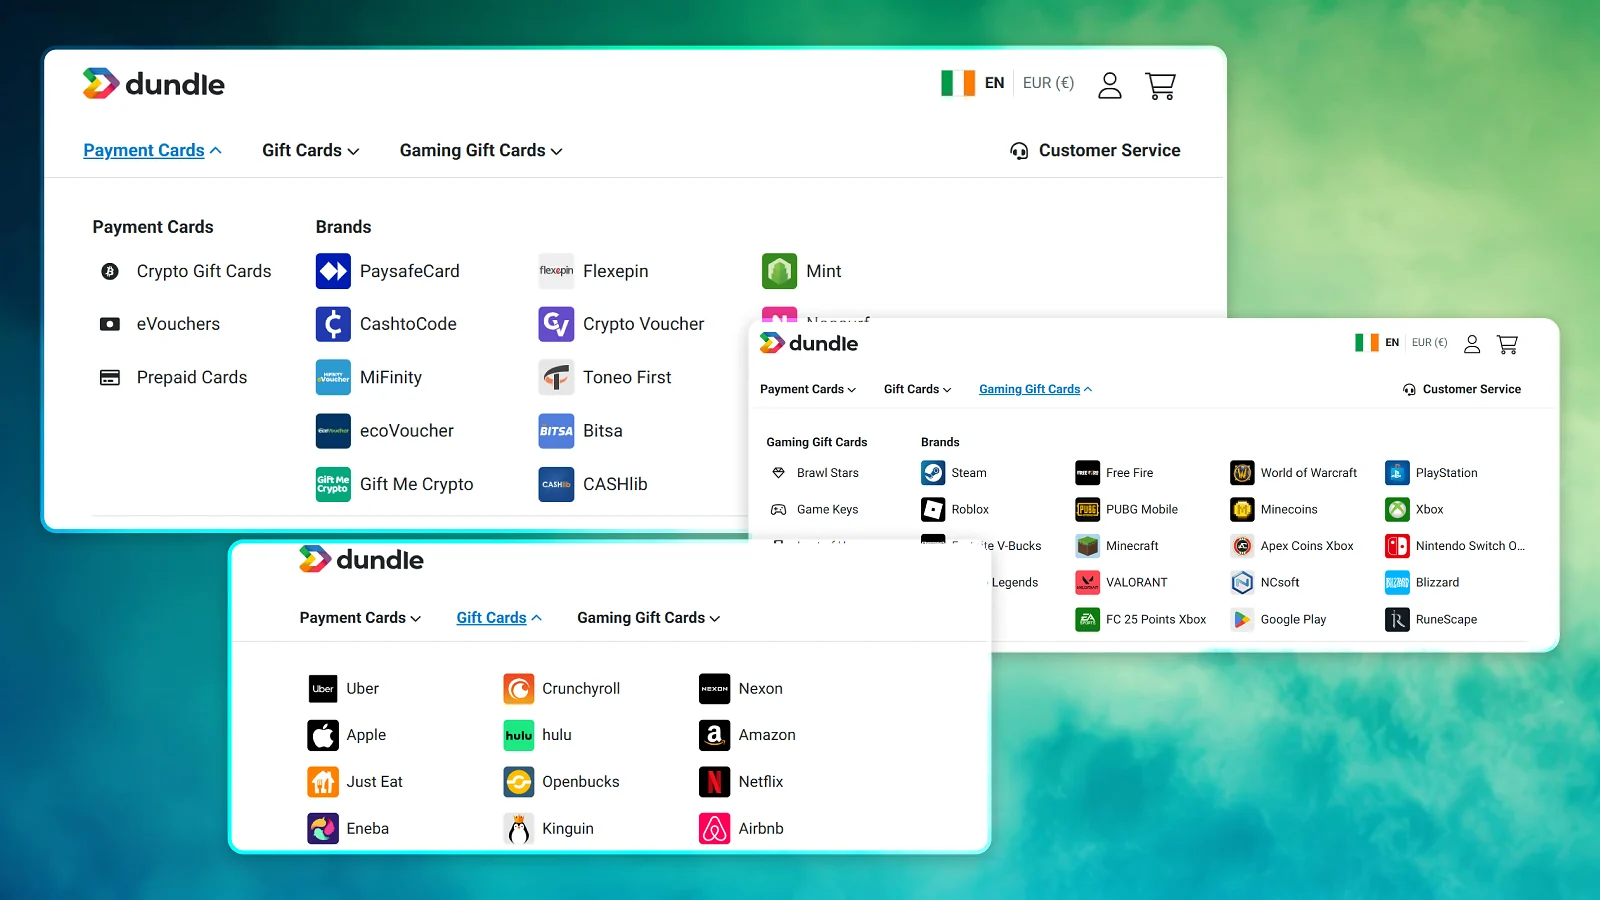Click Roblox icon in gaming window
Screen dimensions: 1600x900
[x=933, y=509]
